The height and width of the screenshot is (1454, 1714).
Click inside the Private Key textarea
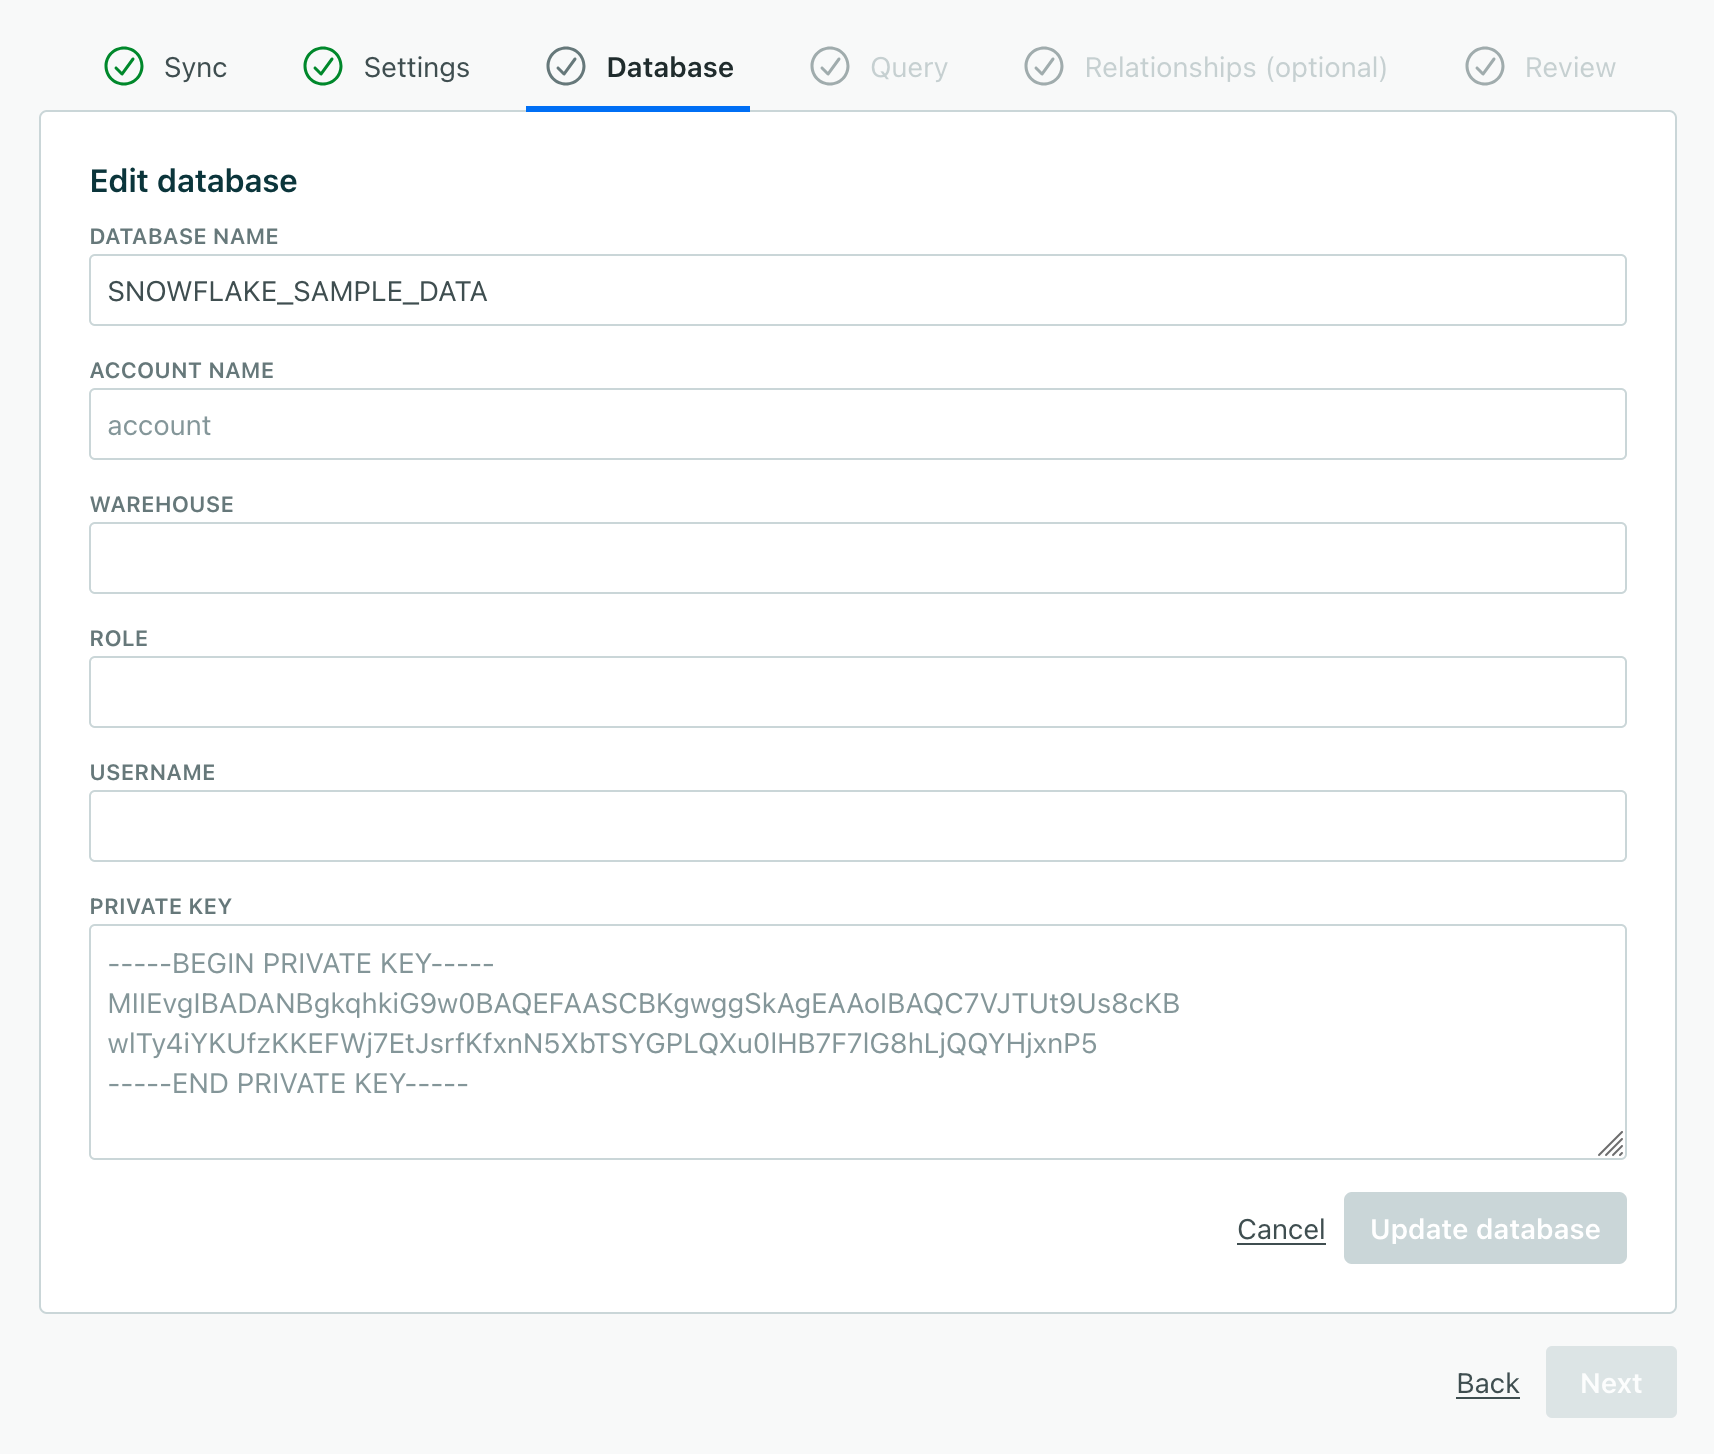[858, 1042]
